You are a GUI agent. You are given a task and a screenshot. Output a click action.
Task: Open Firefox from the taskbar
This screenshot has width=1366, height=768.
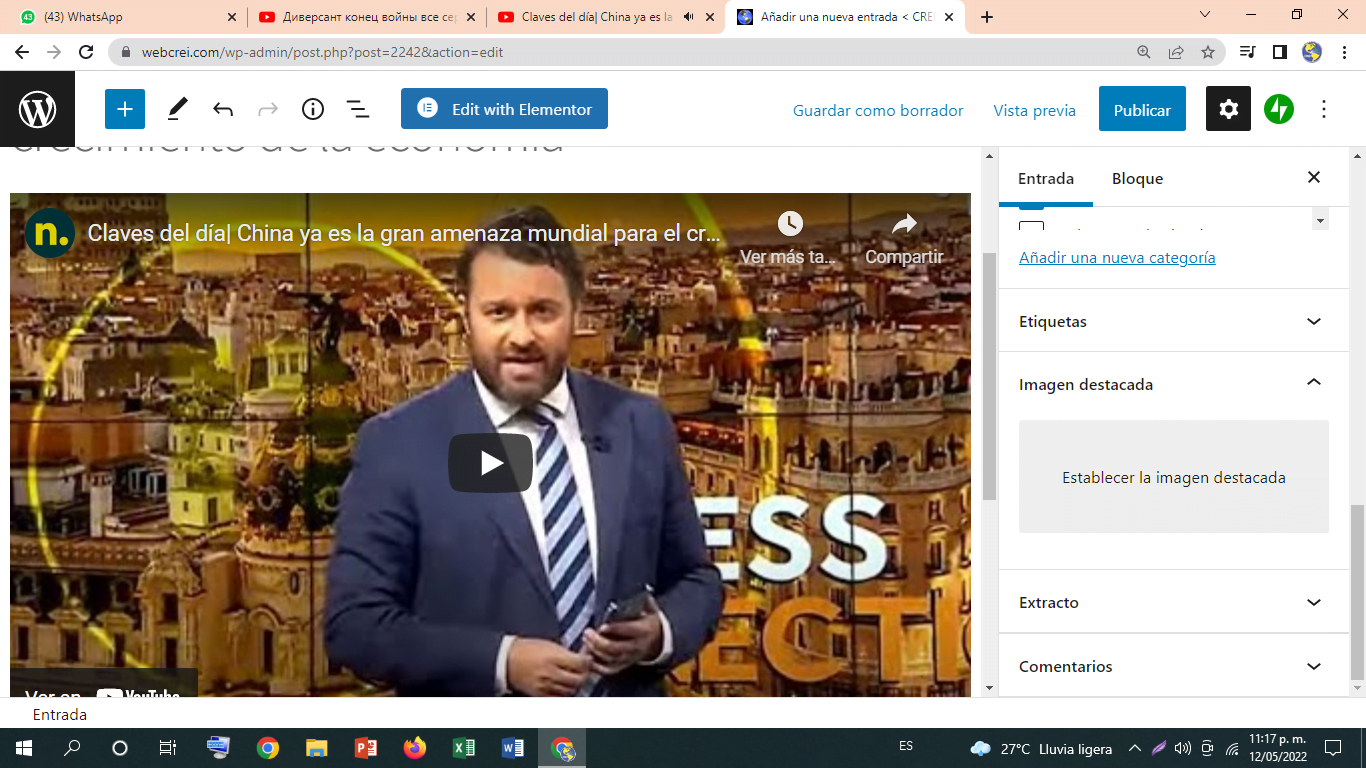414,748
